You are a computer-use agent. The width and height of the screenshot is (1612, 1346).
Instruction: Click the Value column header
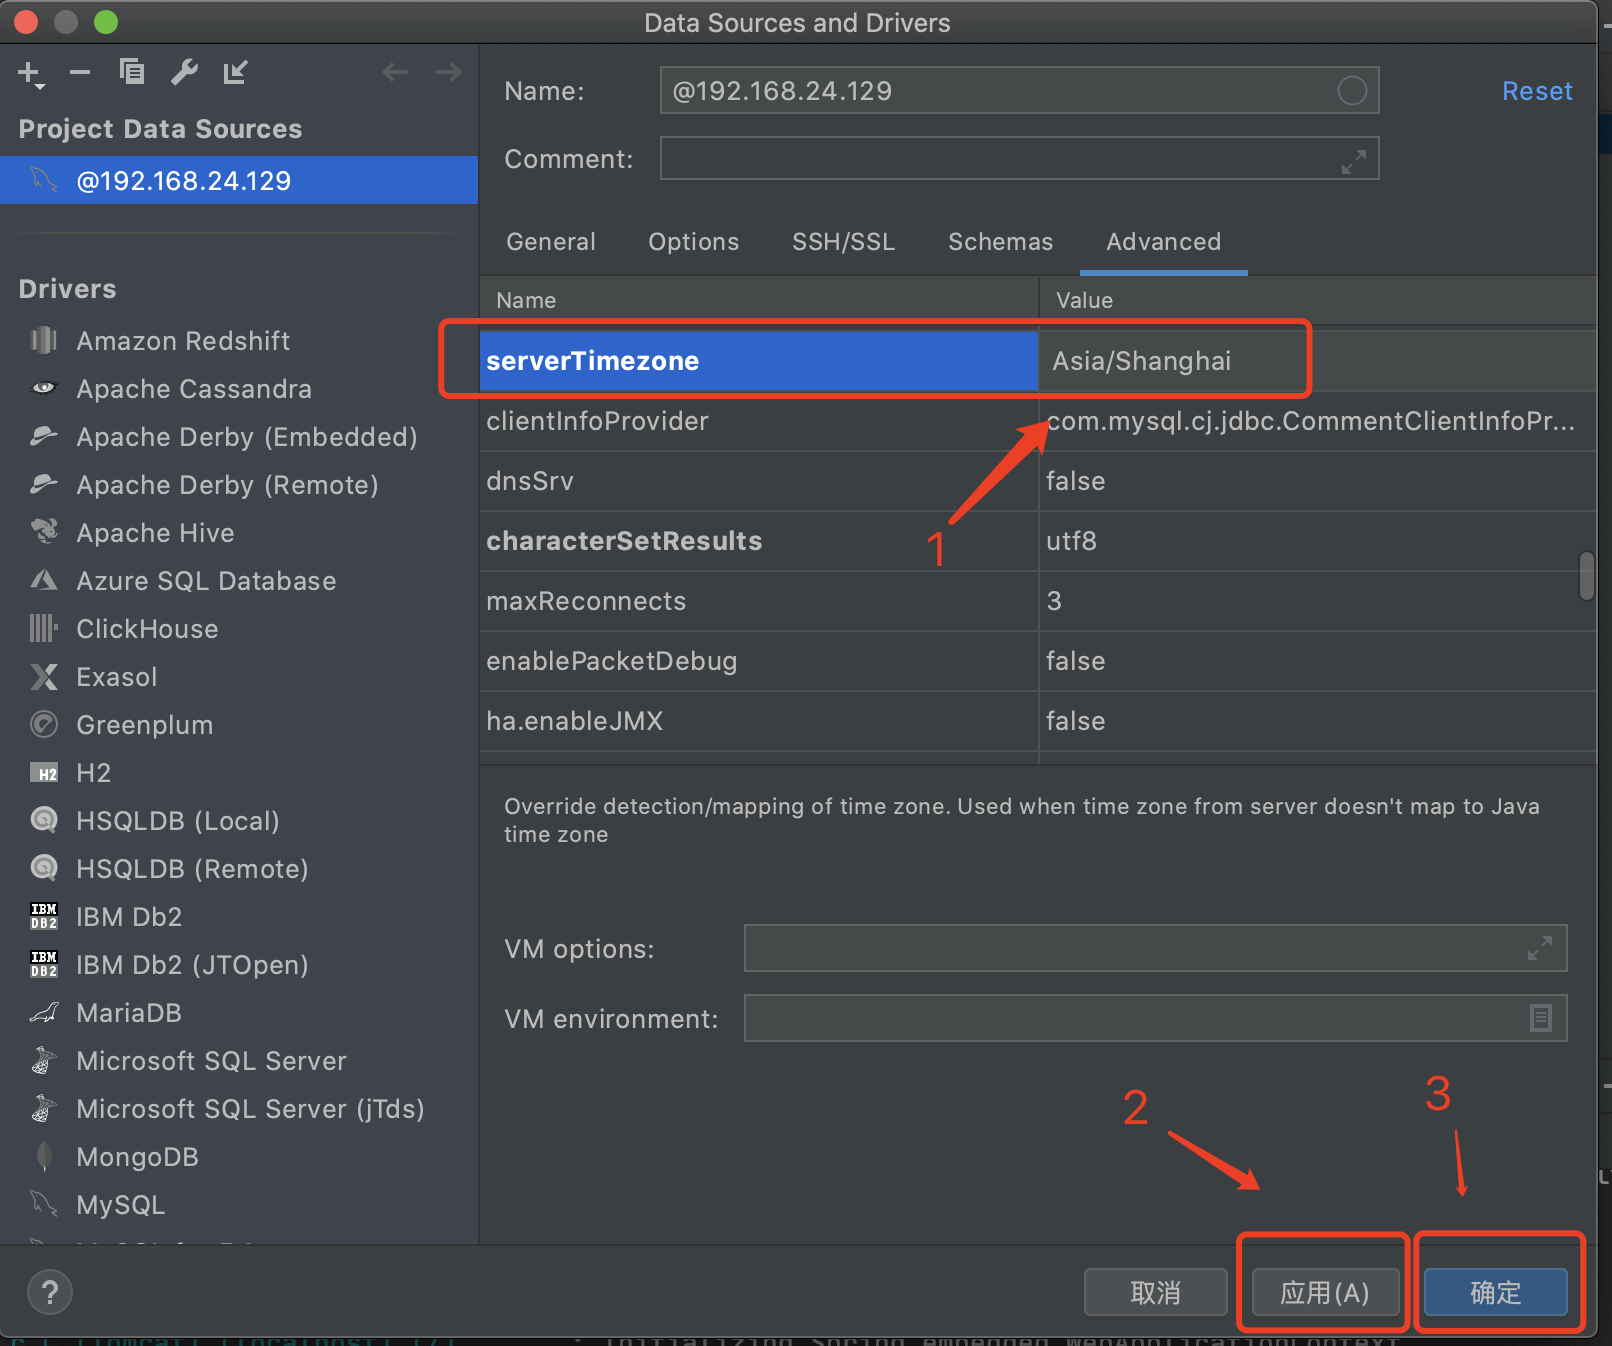click(1317, 300)
